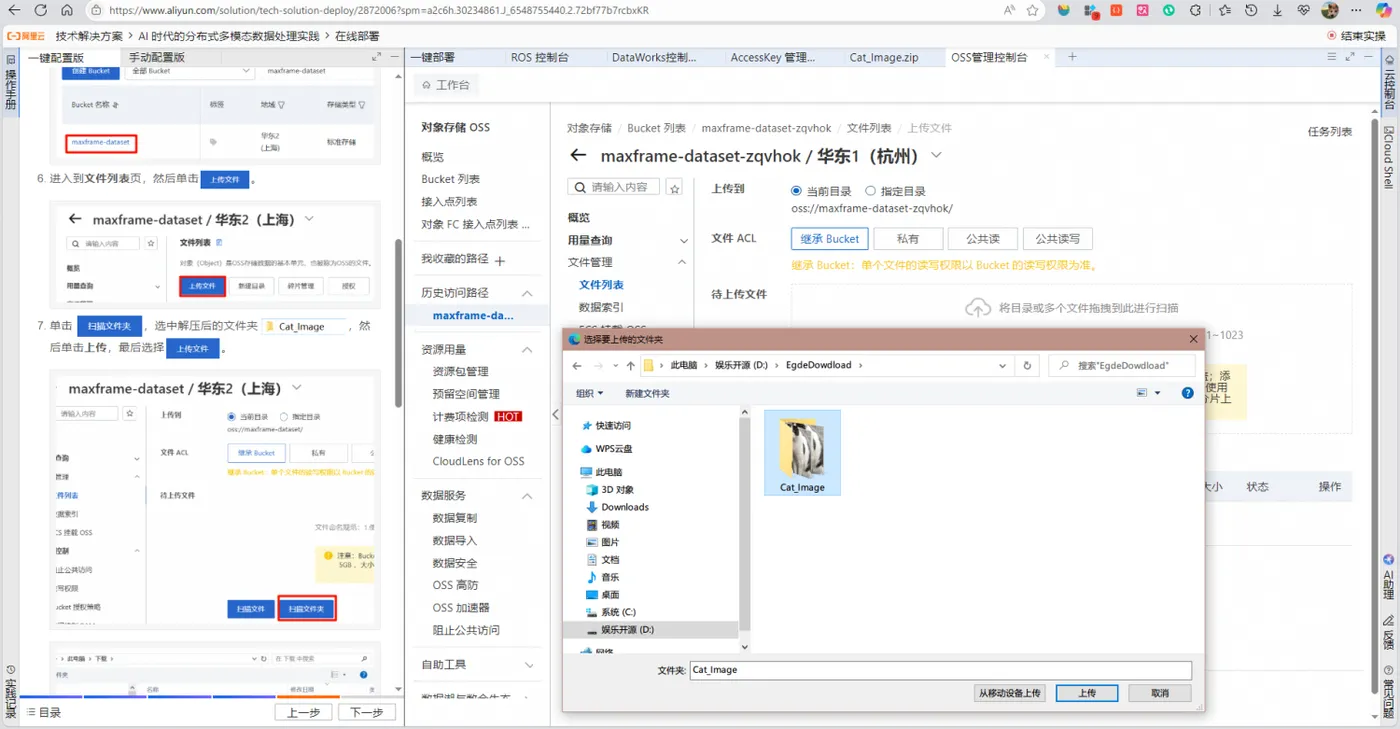1400x729 pixels.
Task: Go up one folder level in file dialog
Action: pyautogui.click(x=630, y=365)
